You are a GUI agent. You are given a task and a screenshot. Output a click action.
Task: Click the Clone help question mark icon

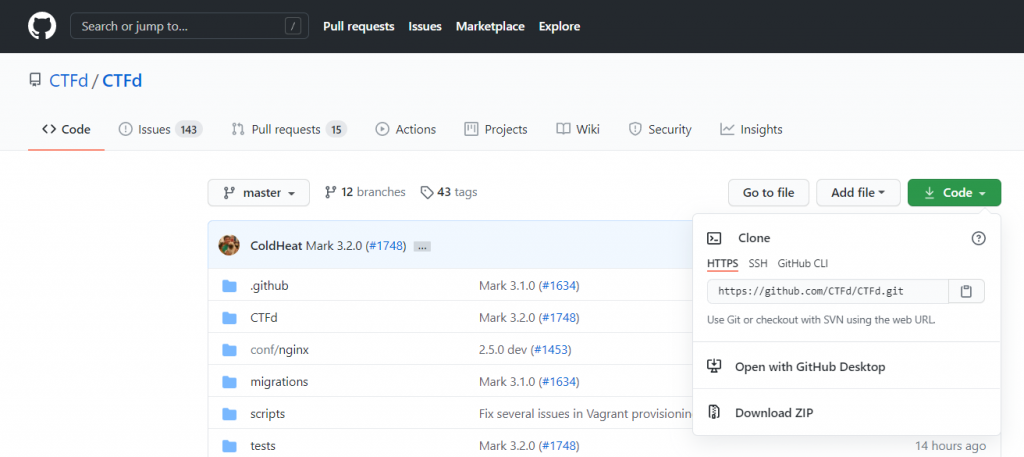point(978,238)
